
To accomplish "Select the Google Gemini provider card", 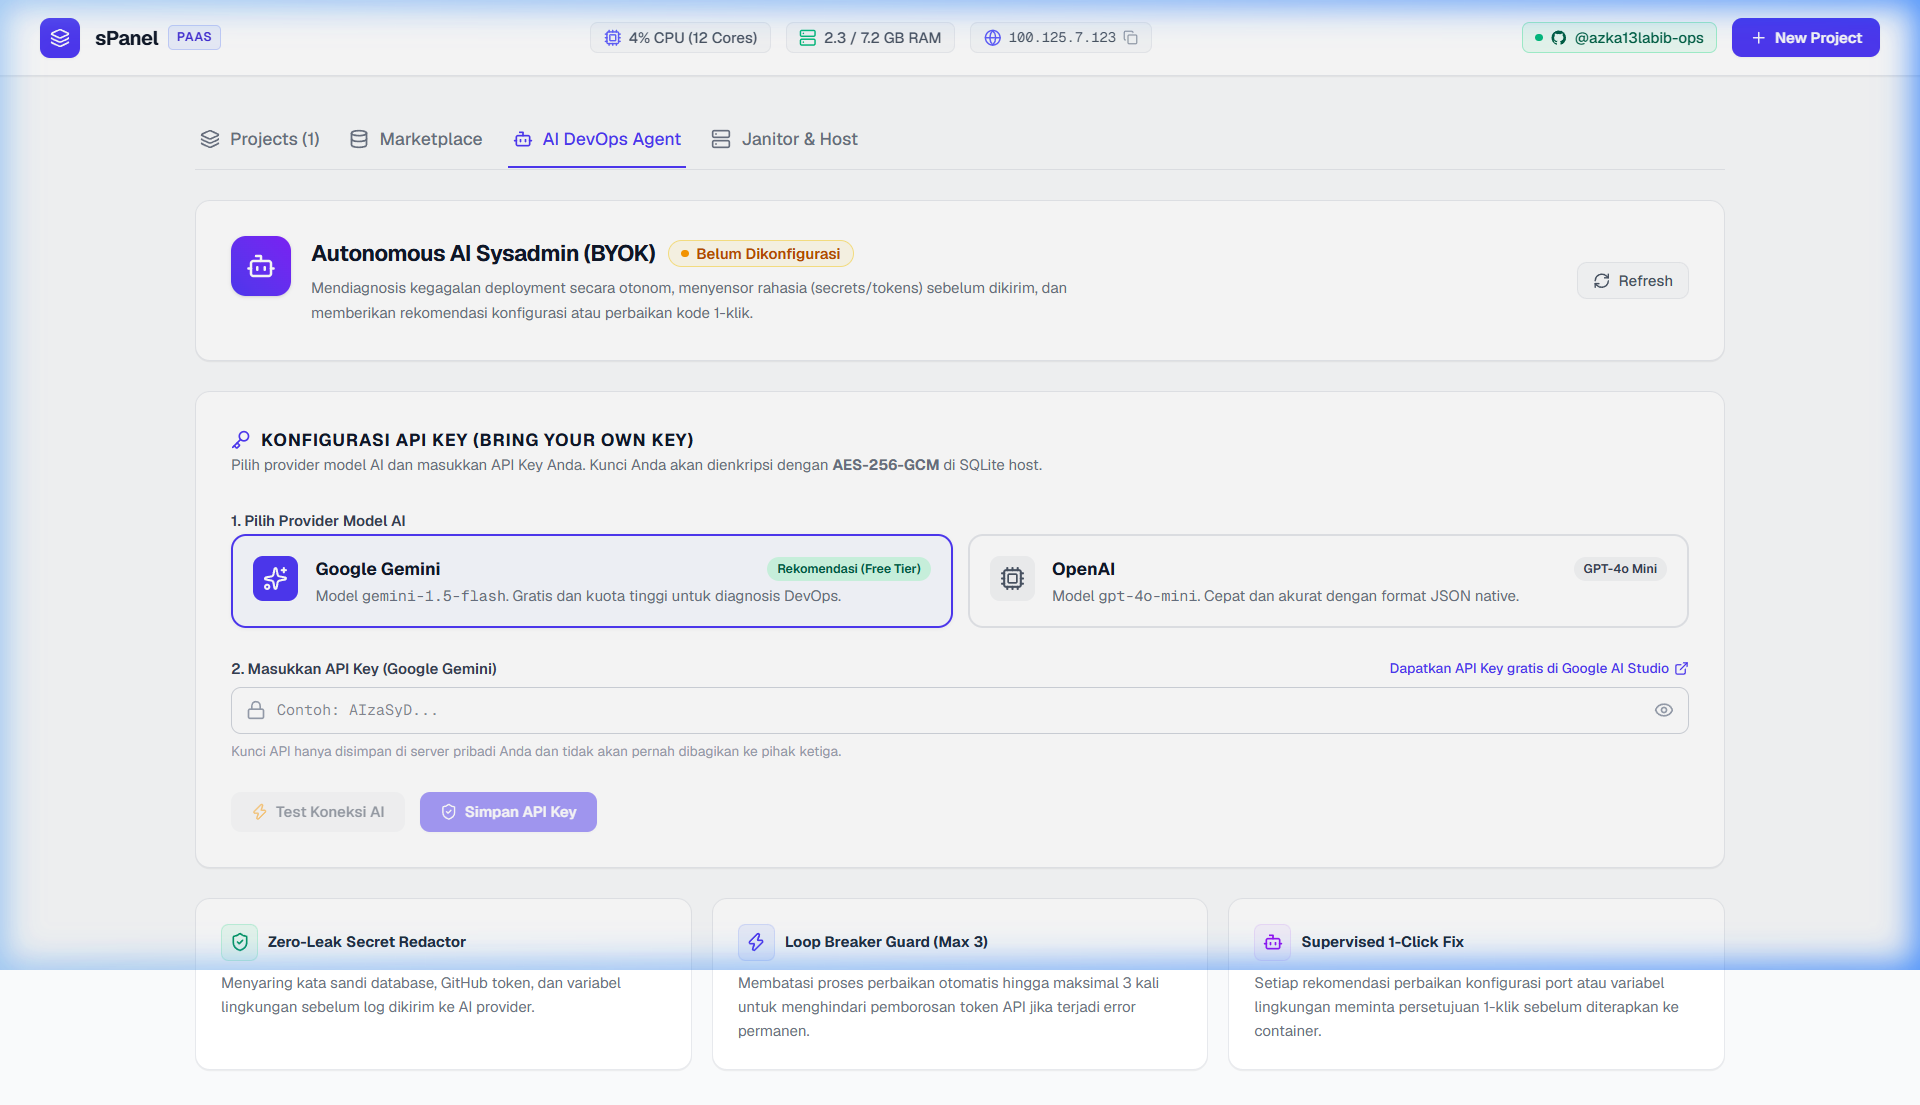I will [592, 581].
